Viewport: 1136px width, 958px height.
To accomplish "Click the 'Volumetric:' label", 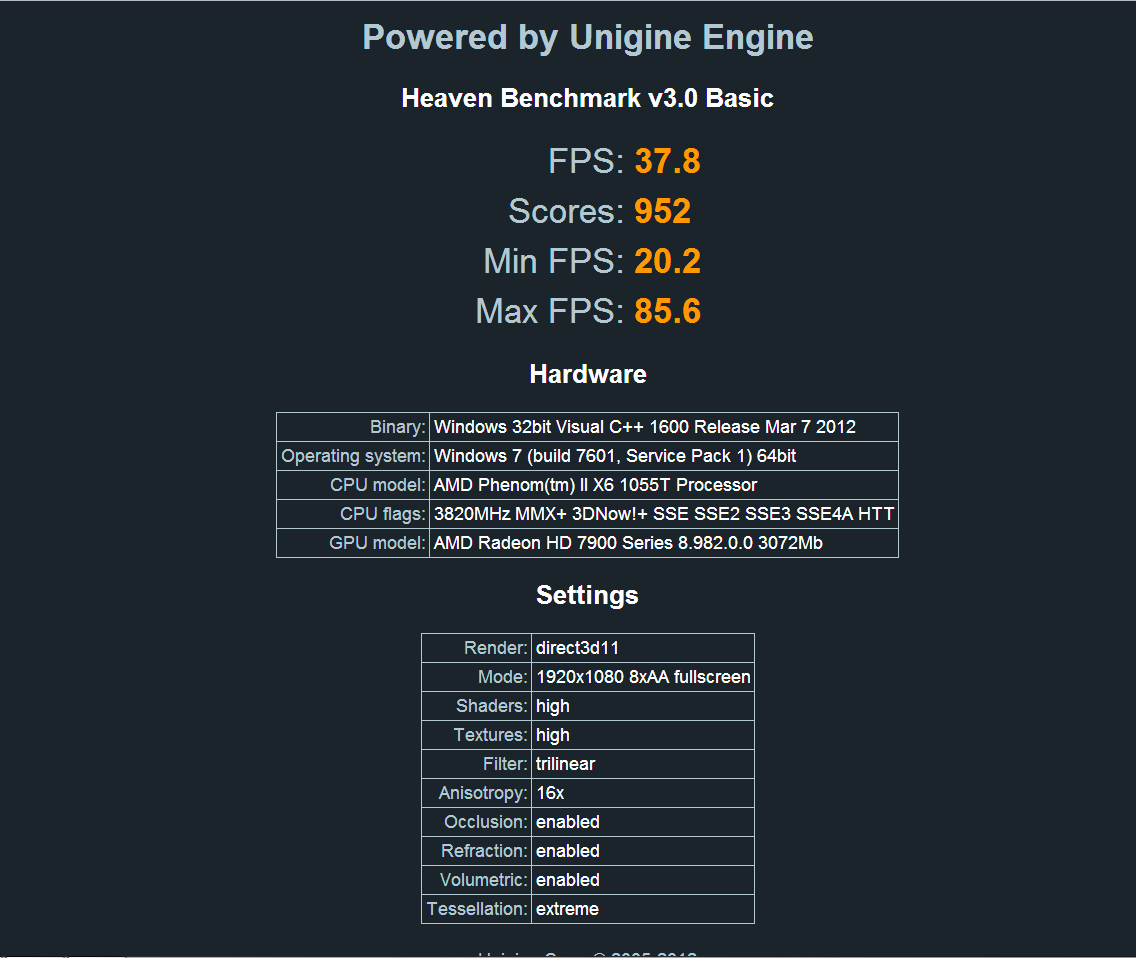I will point(483,880).
